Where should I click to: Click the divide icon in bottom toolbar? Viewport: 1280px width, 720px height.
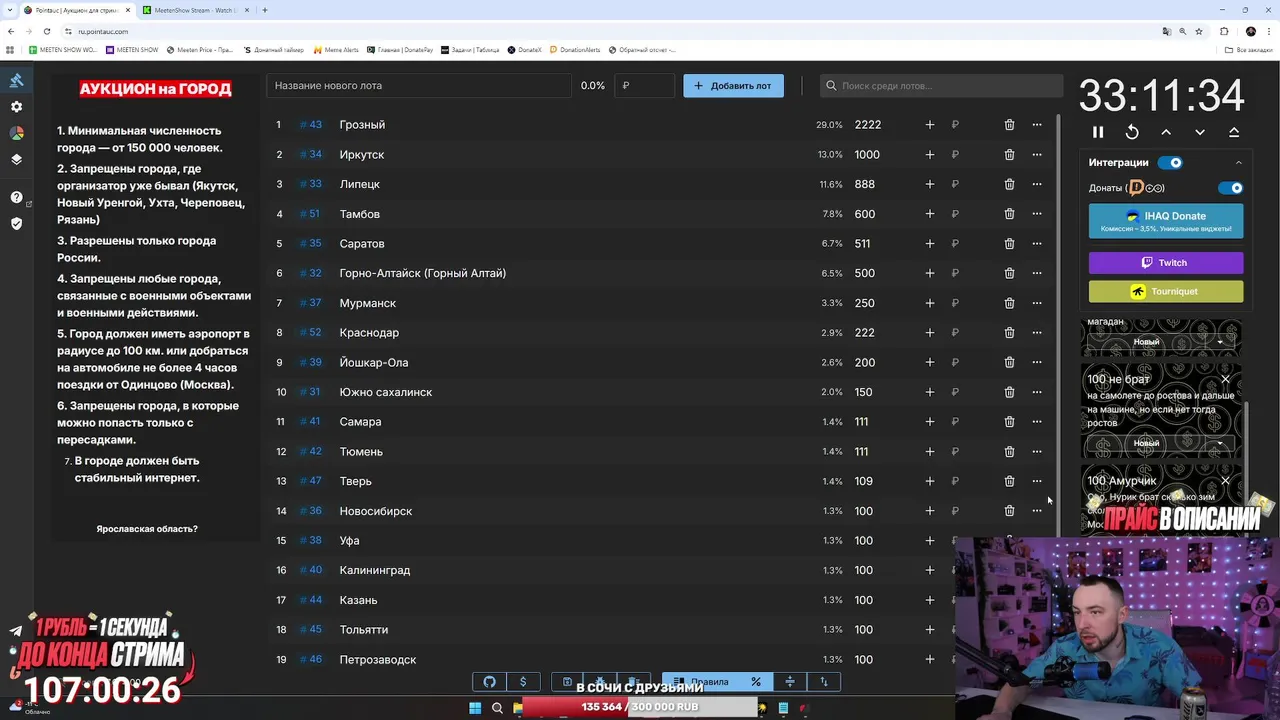click(x=790, y=682)
